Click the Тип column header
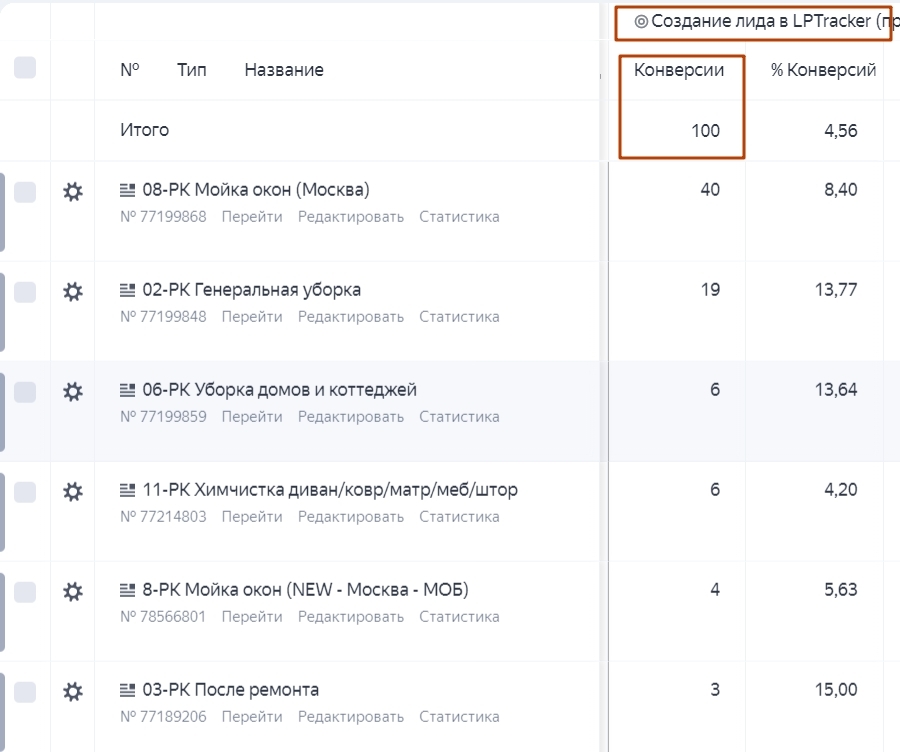The width and height of the screenshot is (900, 752). (x=192, y=70)
